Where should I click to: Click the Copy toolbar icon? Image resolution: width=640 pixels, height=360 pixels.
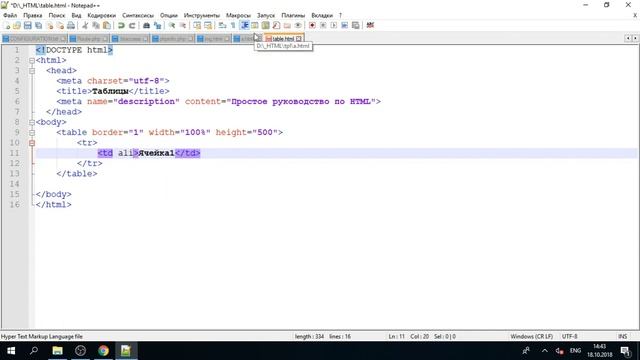coord(96,25)
